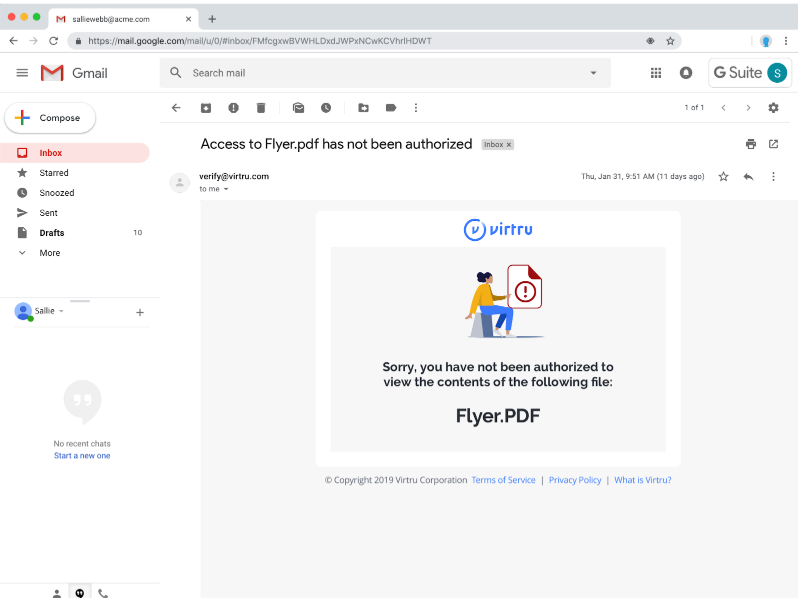Viewport: 798px width, 598px height.
Task: Star the email from verify@virtru.com
Action: (723, 177)
